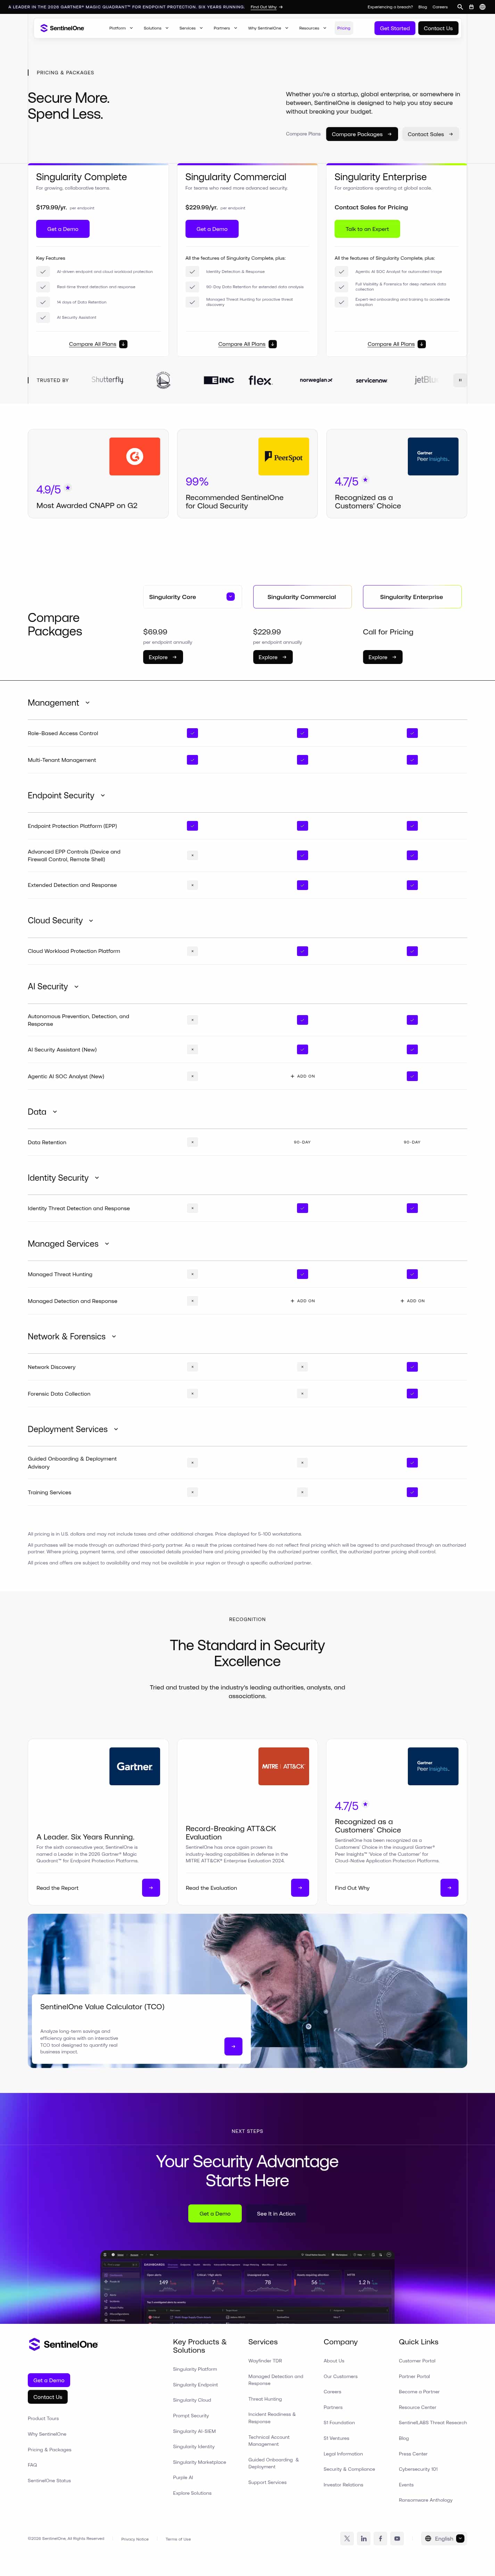Image resolution: width=495 pixels, height=2576 pixels.
Task: Click Talk to an Expert button
Action: click(367, 229)
